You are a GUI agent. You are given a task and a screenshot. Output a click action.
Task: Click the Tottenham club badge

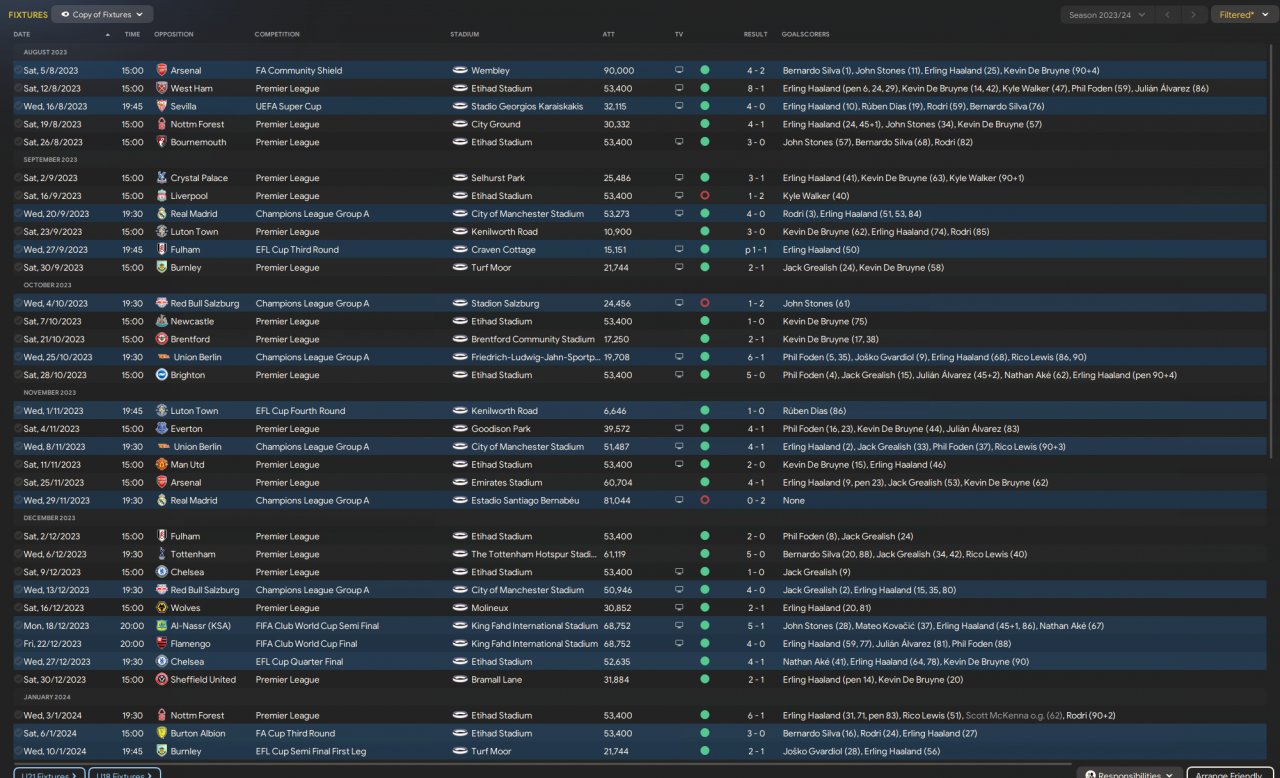click(x=162, y=555)
